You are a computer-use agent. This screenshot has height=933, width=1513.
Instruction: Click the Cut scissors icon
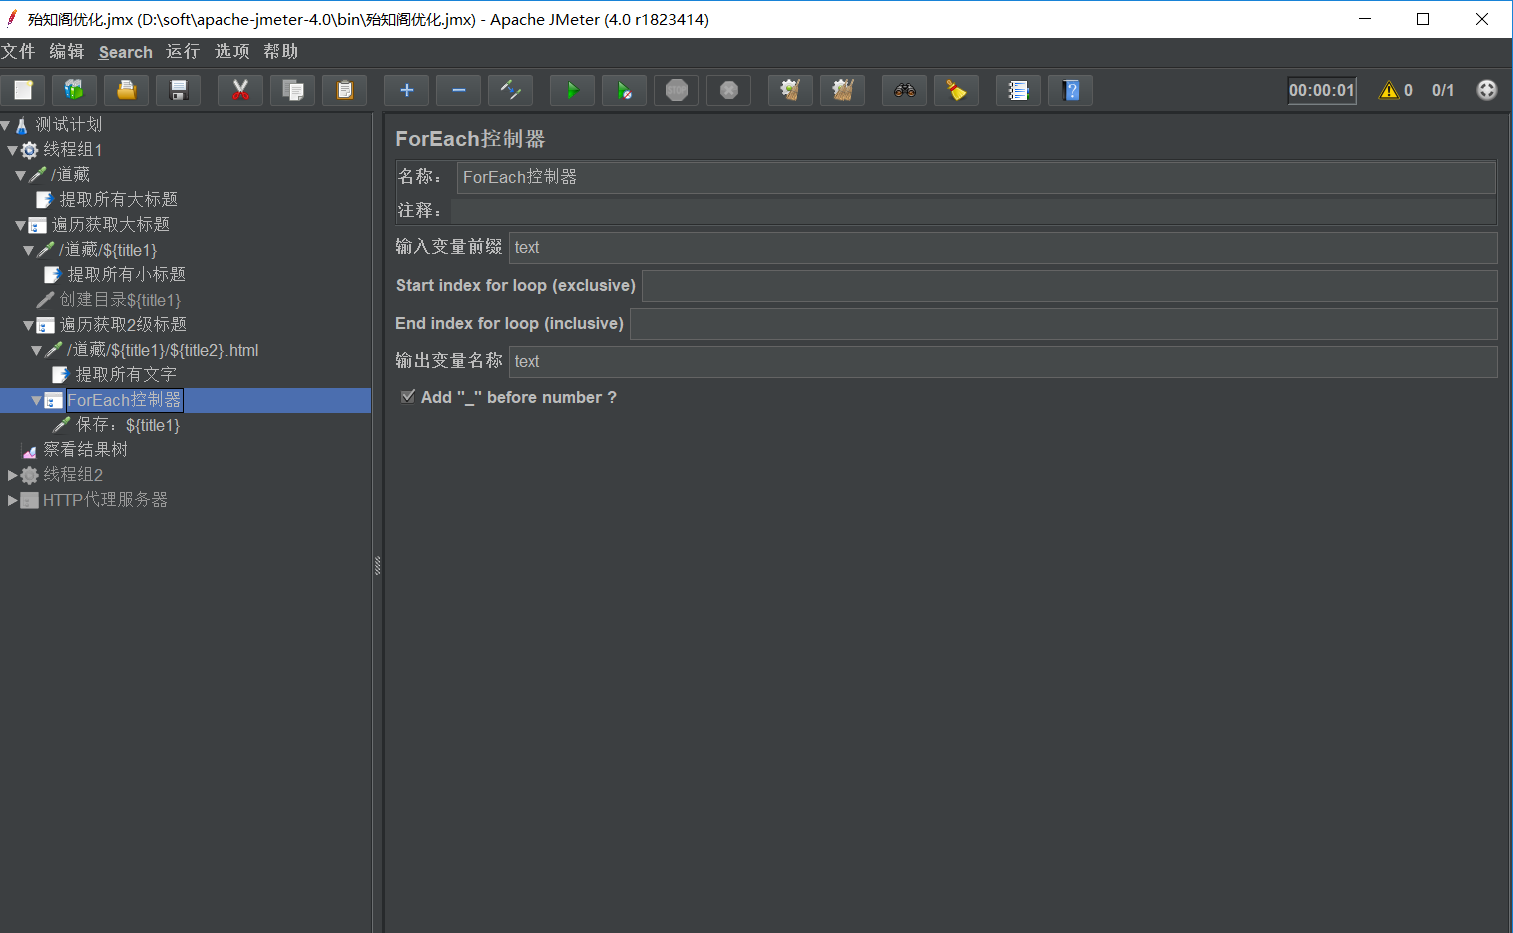241,90
